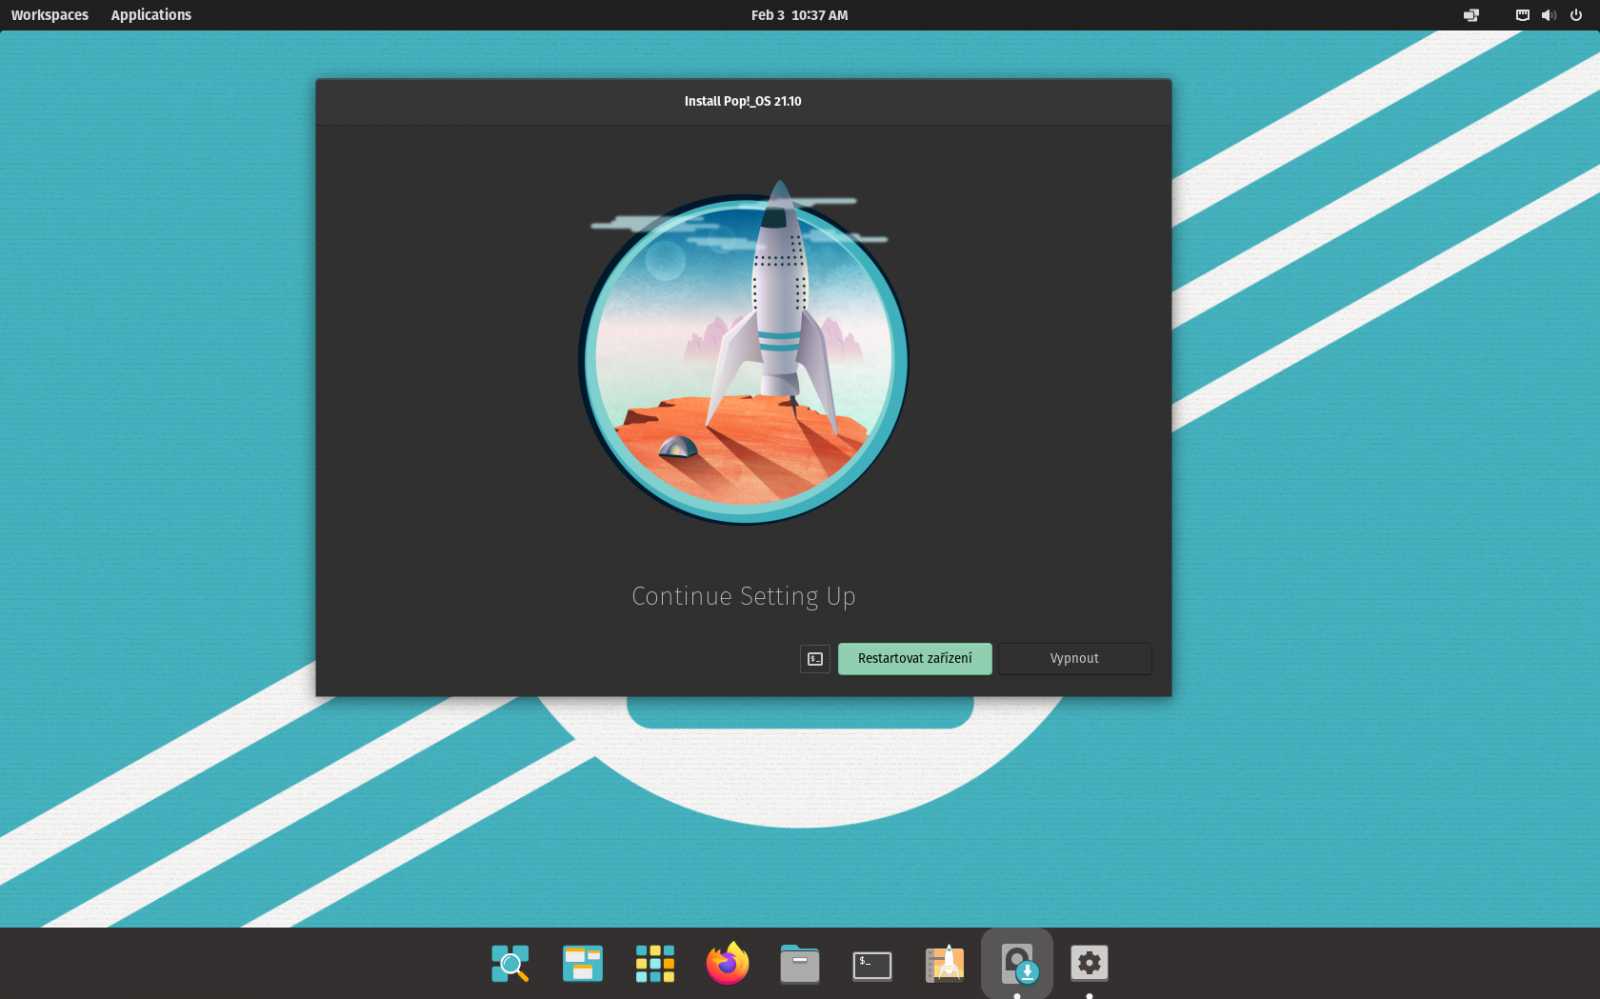Screen dimensions: 1600x999
Task: Open the Applications menu
Action: [x=151, y=15]
